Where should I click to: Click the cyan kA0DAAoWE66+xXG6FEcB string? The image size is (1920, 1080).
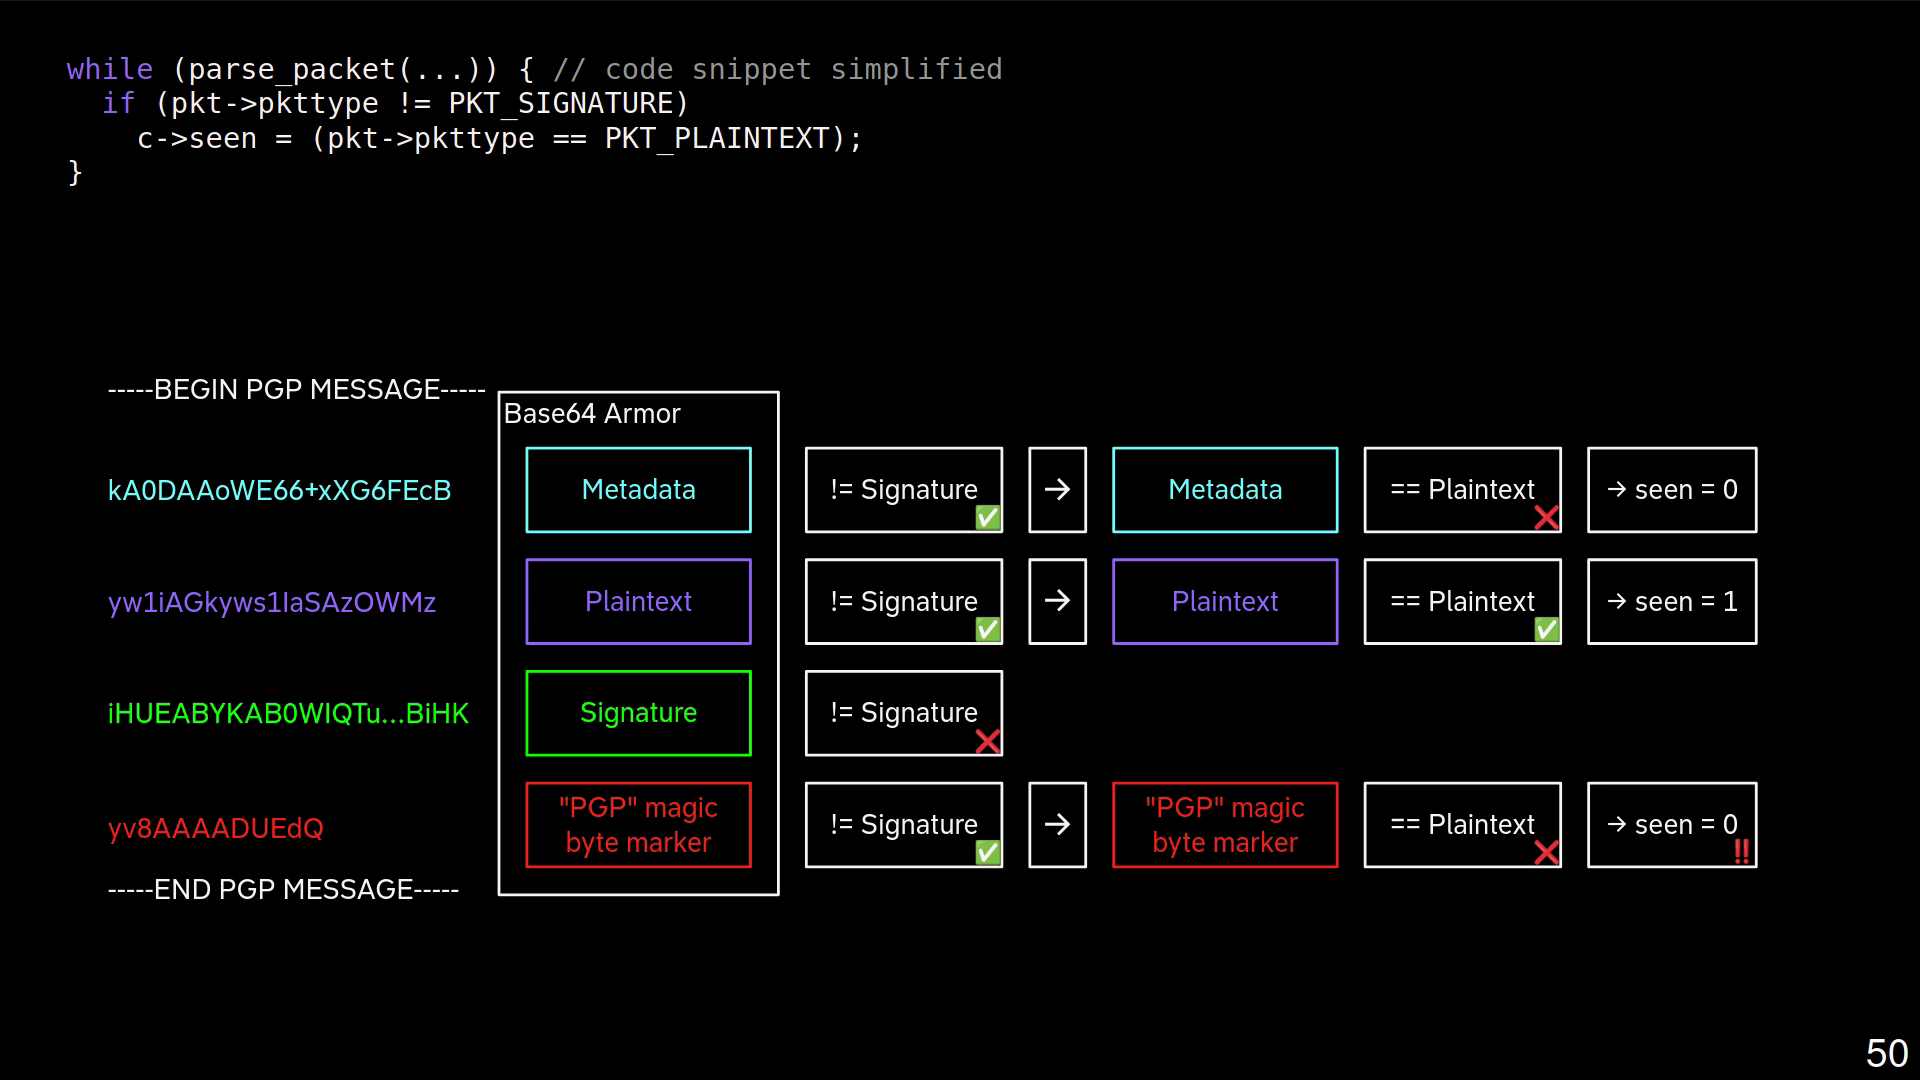[279, 491]
